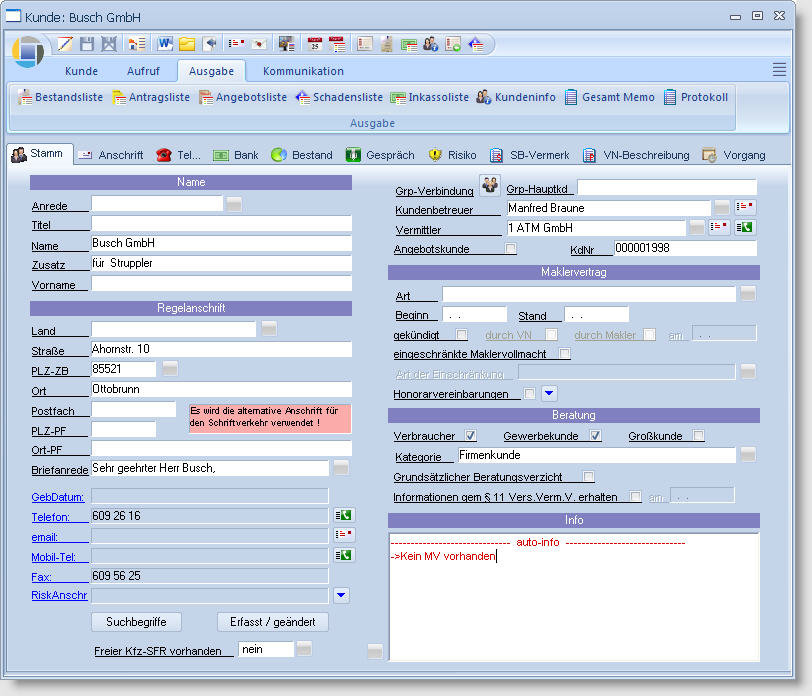
Task: Click the Bestandsliste output icon
Action: click(x=24, y=97)
